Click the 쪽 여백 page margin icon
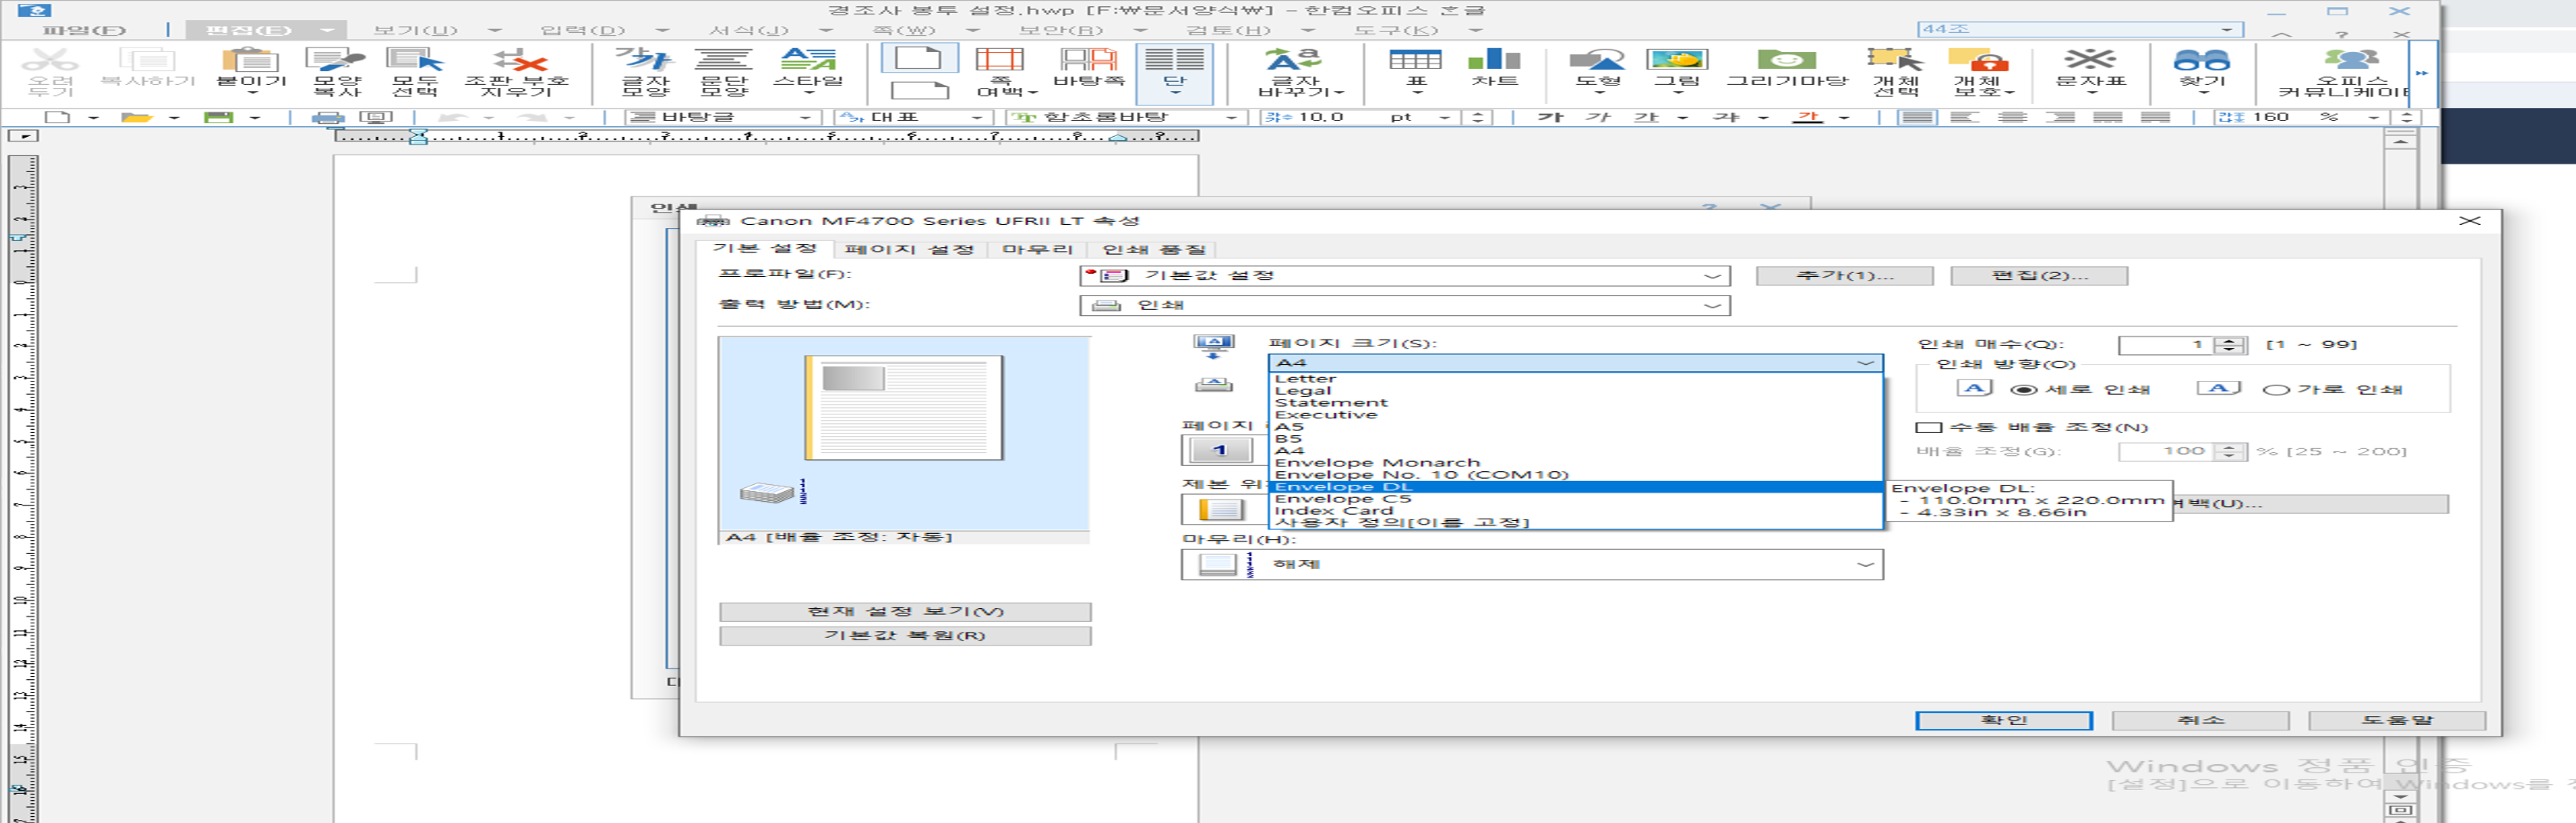 point(1000,60)
